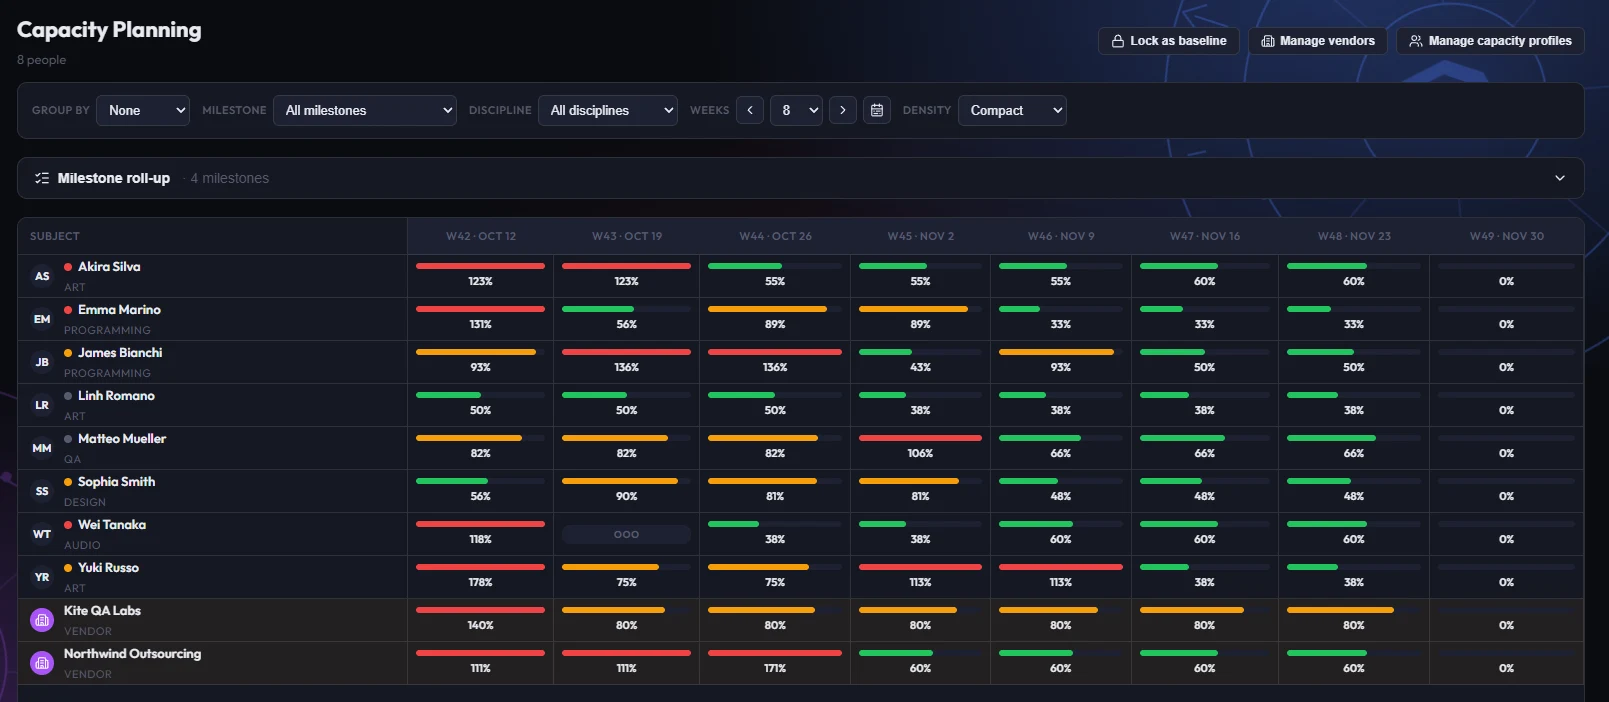Select the Akira Silva row name
Image resolution: width=1609 pixels, height=702 pixels.
click(x=109, y=267)
